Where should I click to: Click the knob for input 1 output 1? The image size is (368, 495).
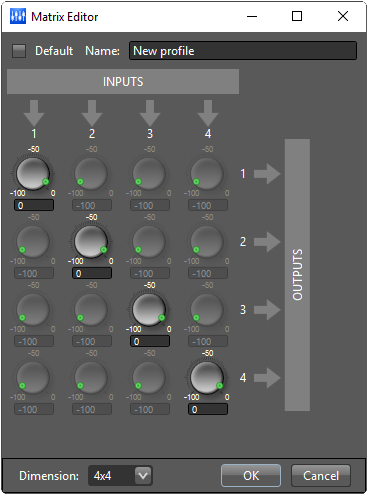tap(33, 174)
